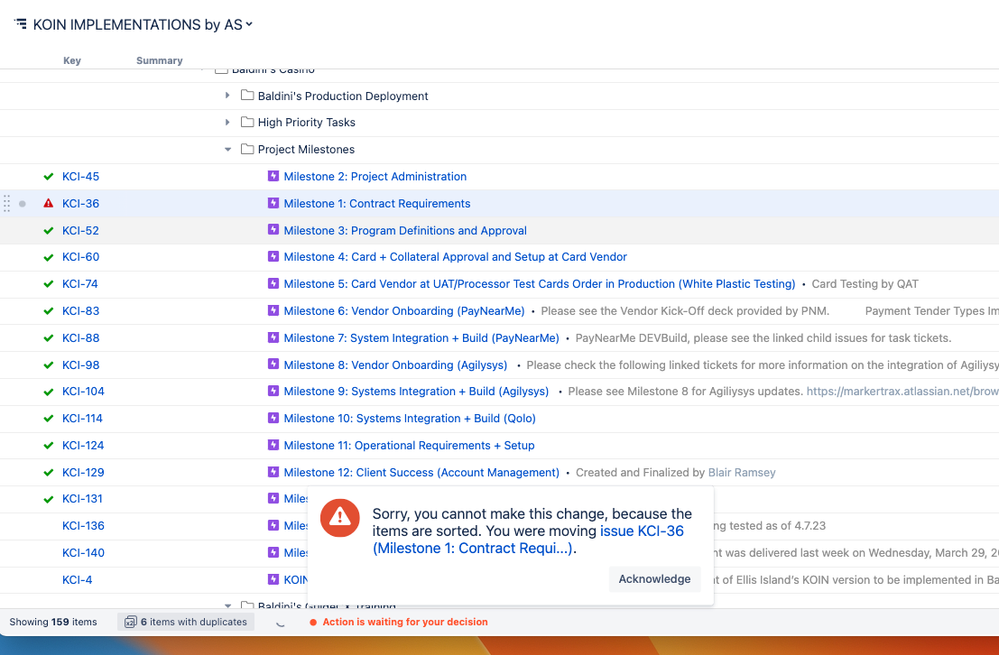This screenshot has width=999, height=655.
Task: Open issue key KCI-36
Action: point(81,203)
